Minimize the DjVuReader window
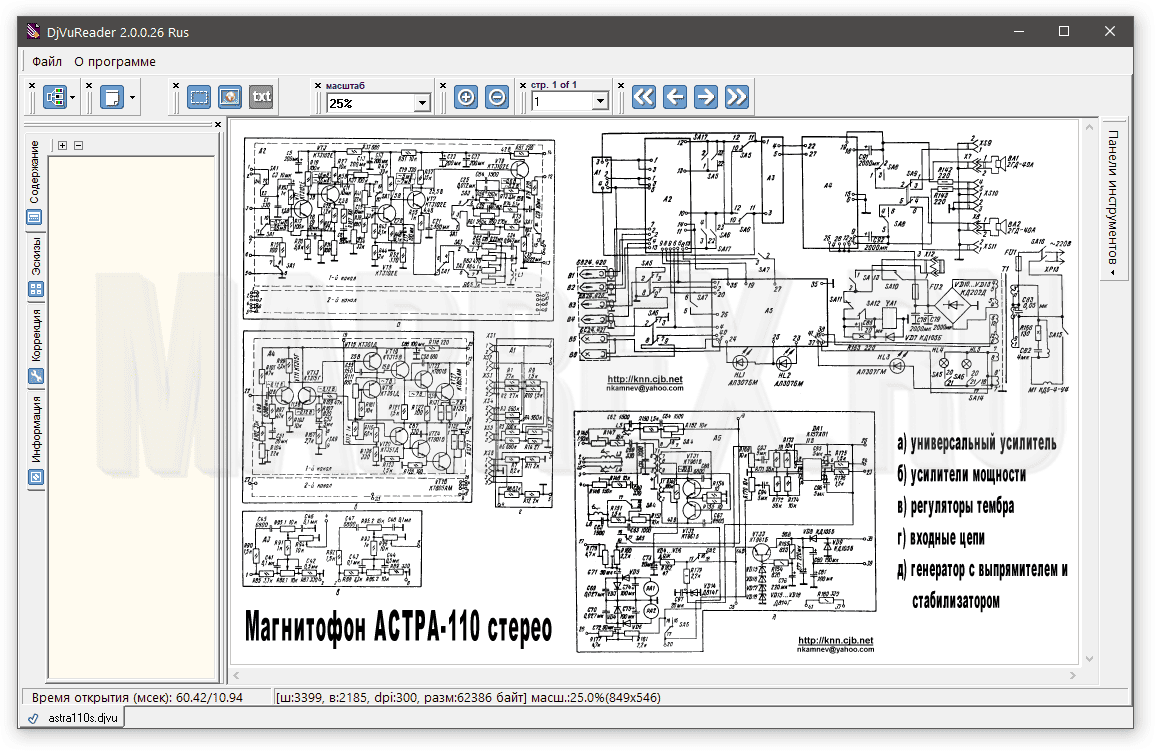The height and width of the screenshot is (751, 1155). 1019,32
